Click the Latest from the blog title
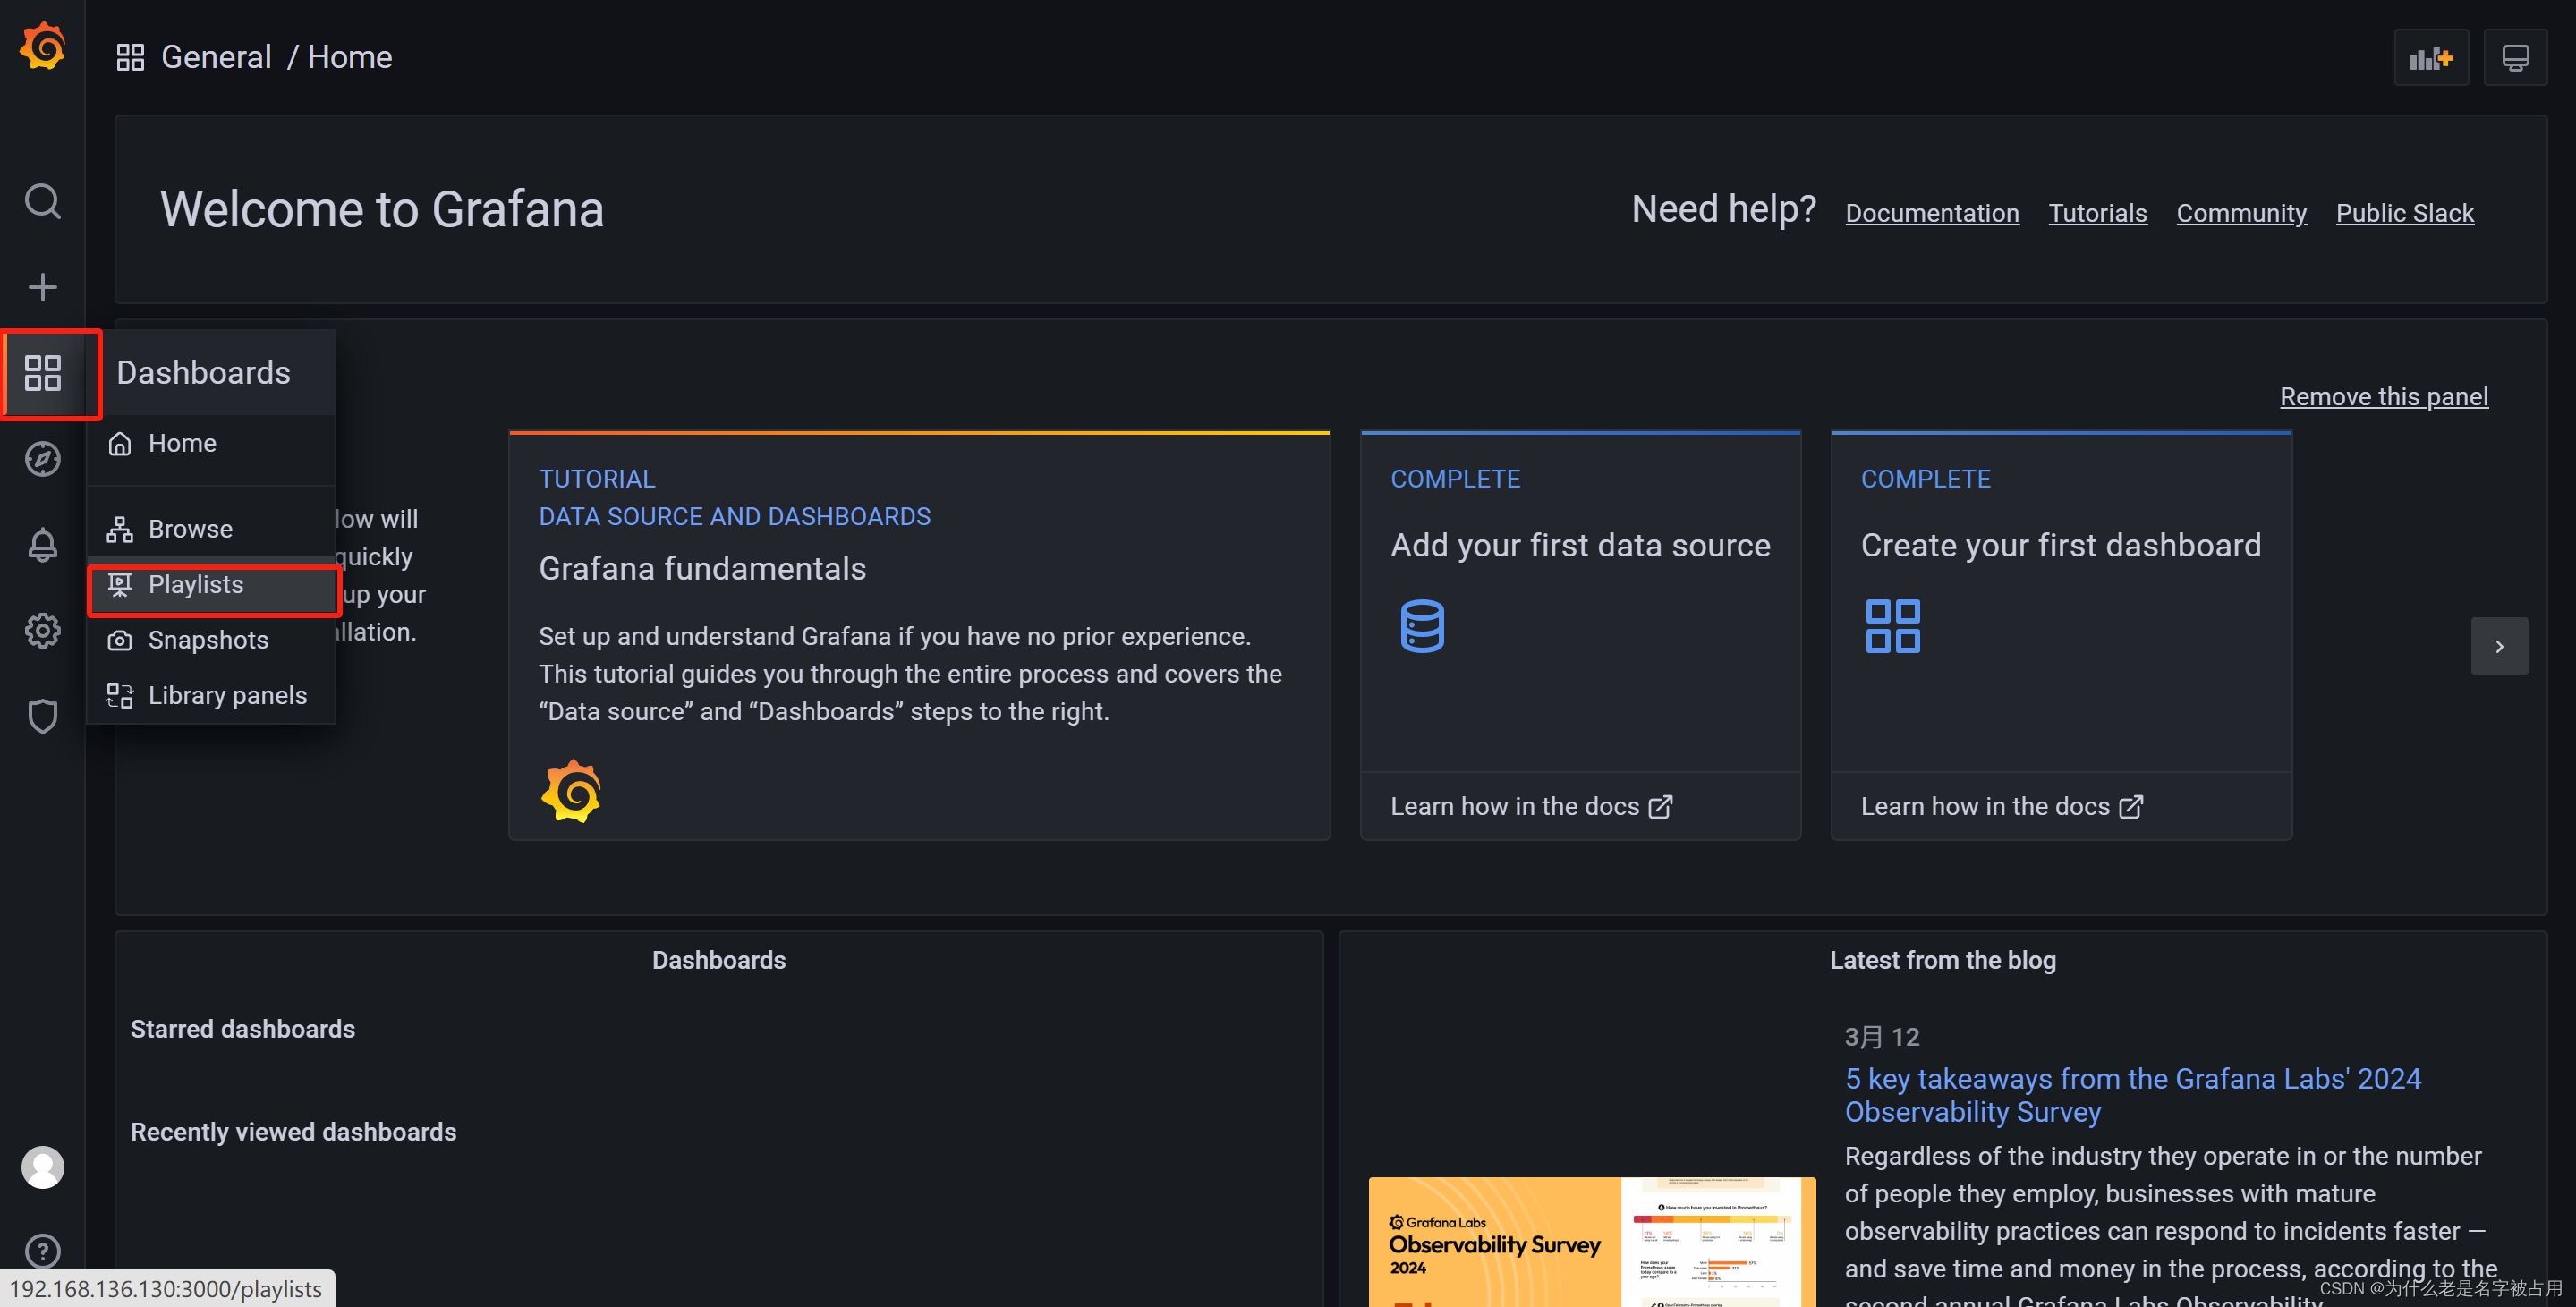The image size is (2576, 1307). pyautogui.click(x=1942, y=960)
